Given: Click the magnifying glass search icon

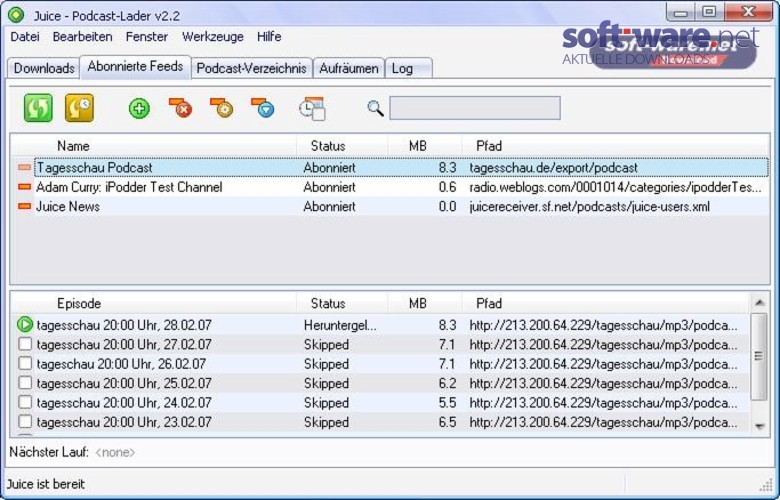Looking at the screenshot, I should point(375,108).
